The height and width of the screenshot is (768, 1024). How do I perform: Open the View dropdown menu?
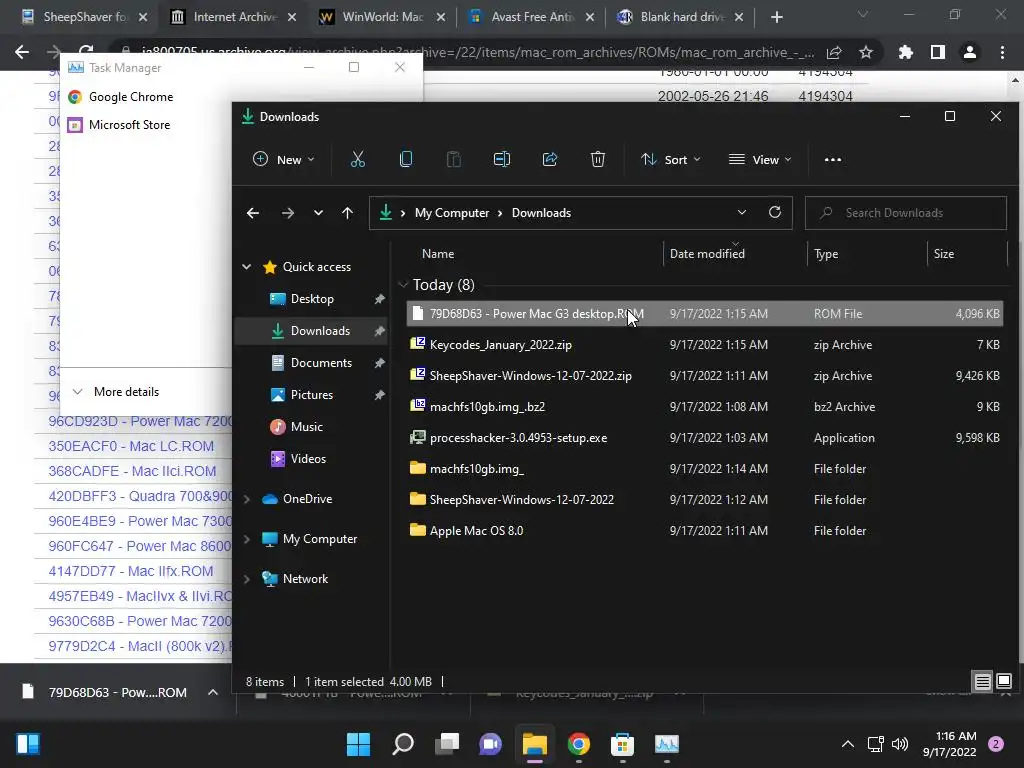(x=760, y=159)
